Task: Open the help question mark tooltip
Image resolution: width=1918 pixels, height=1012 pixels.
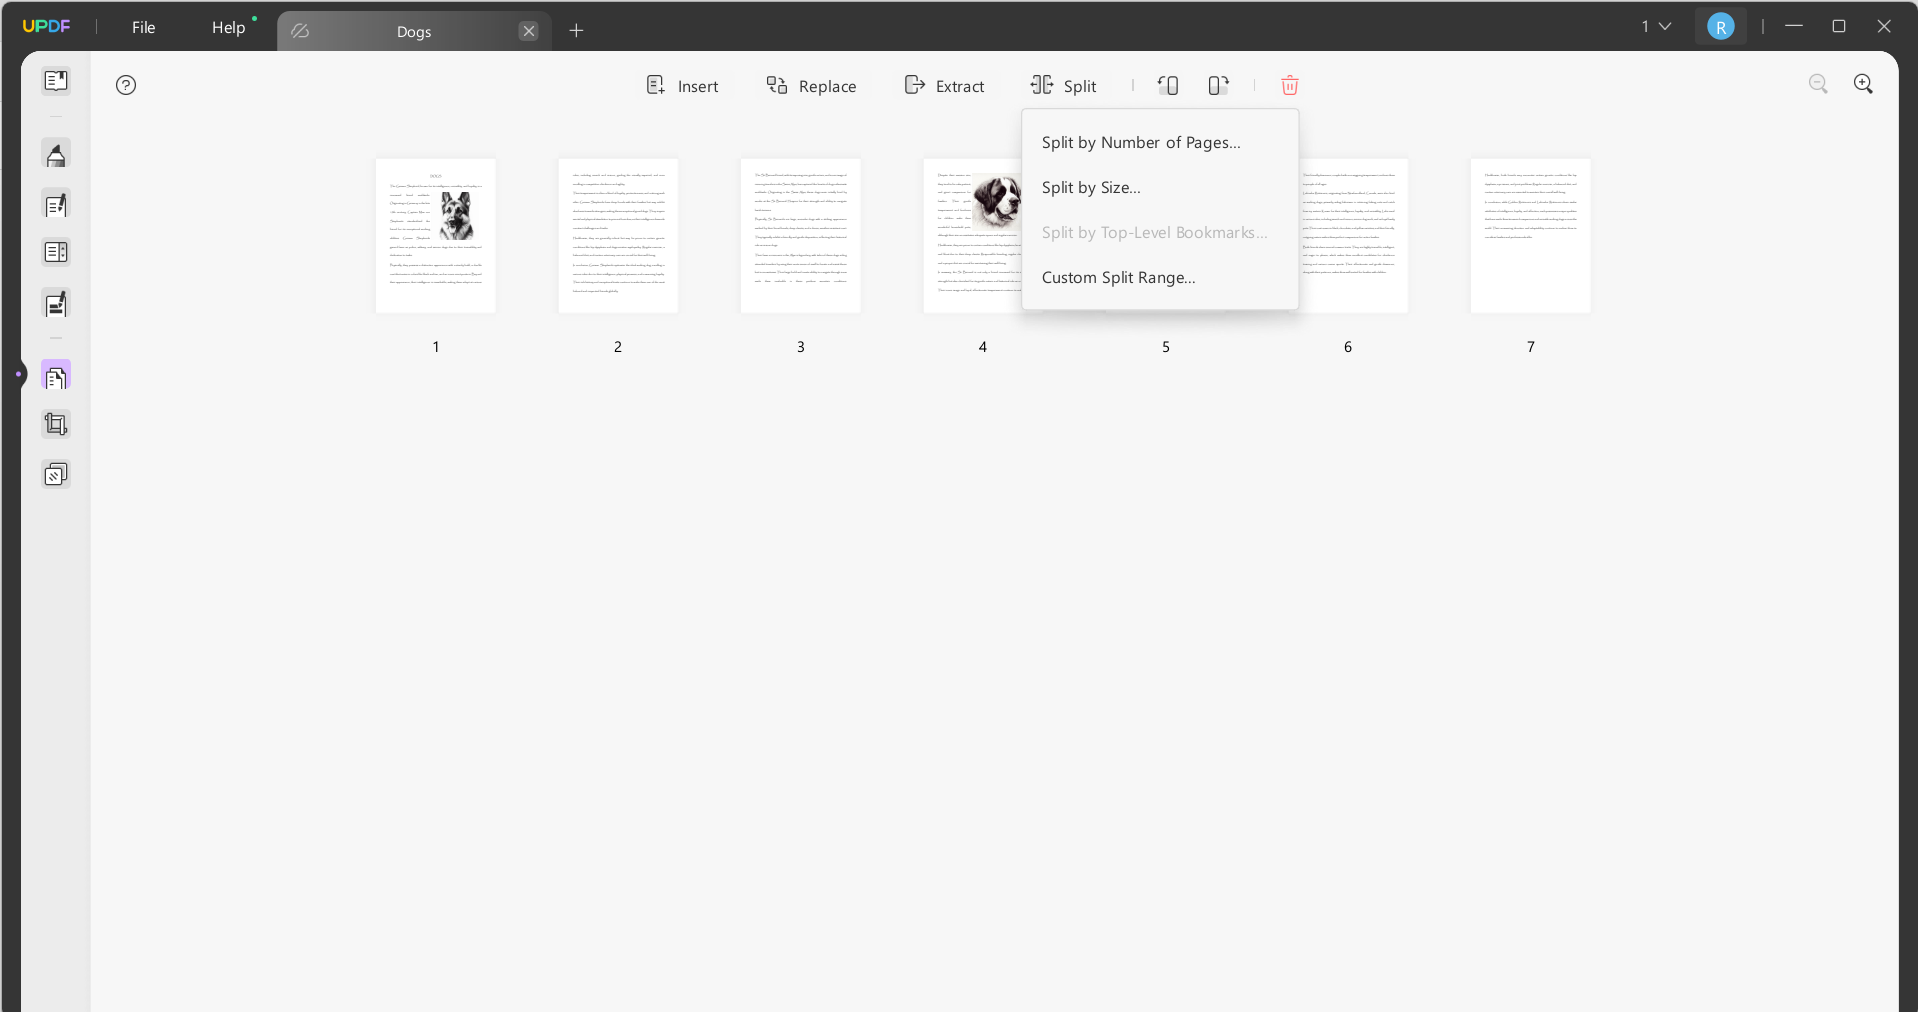Action: click(126, 86)
